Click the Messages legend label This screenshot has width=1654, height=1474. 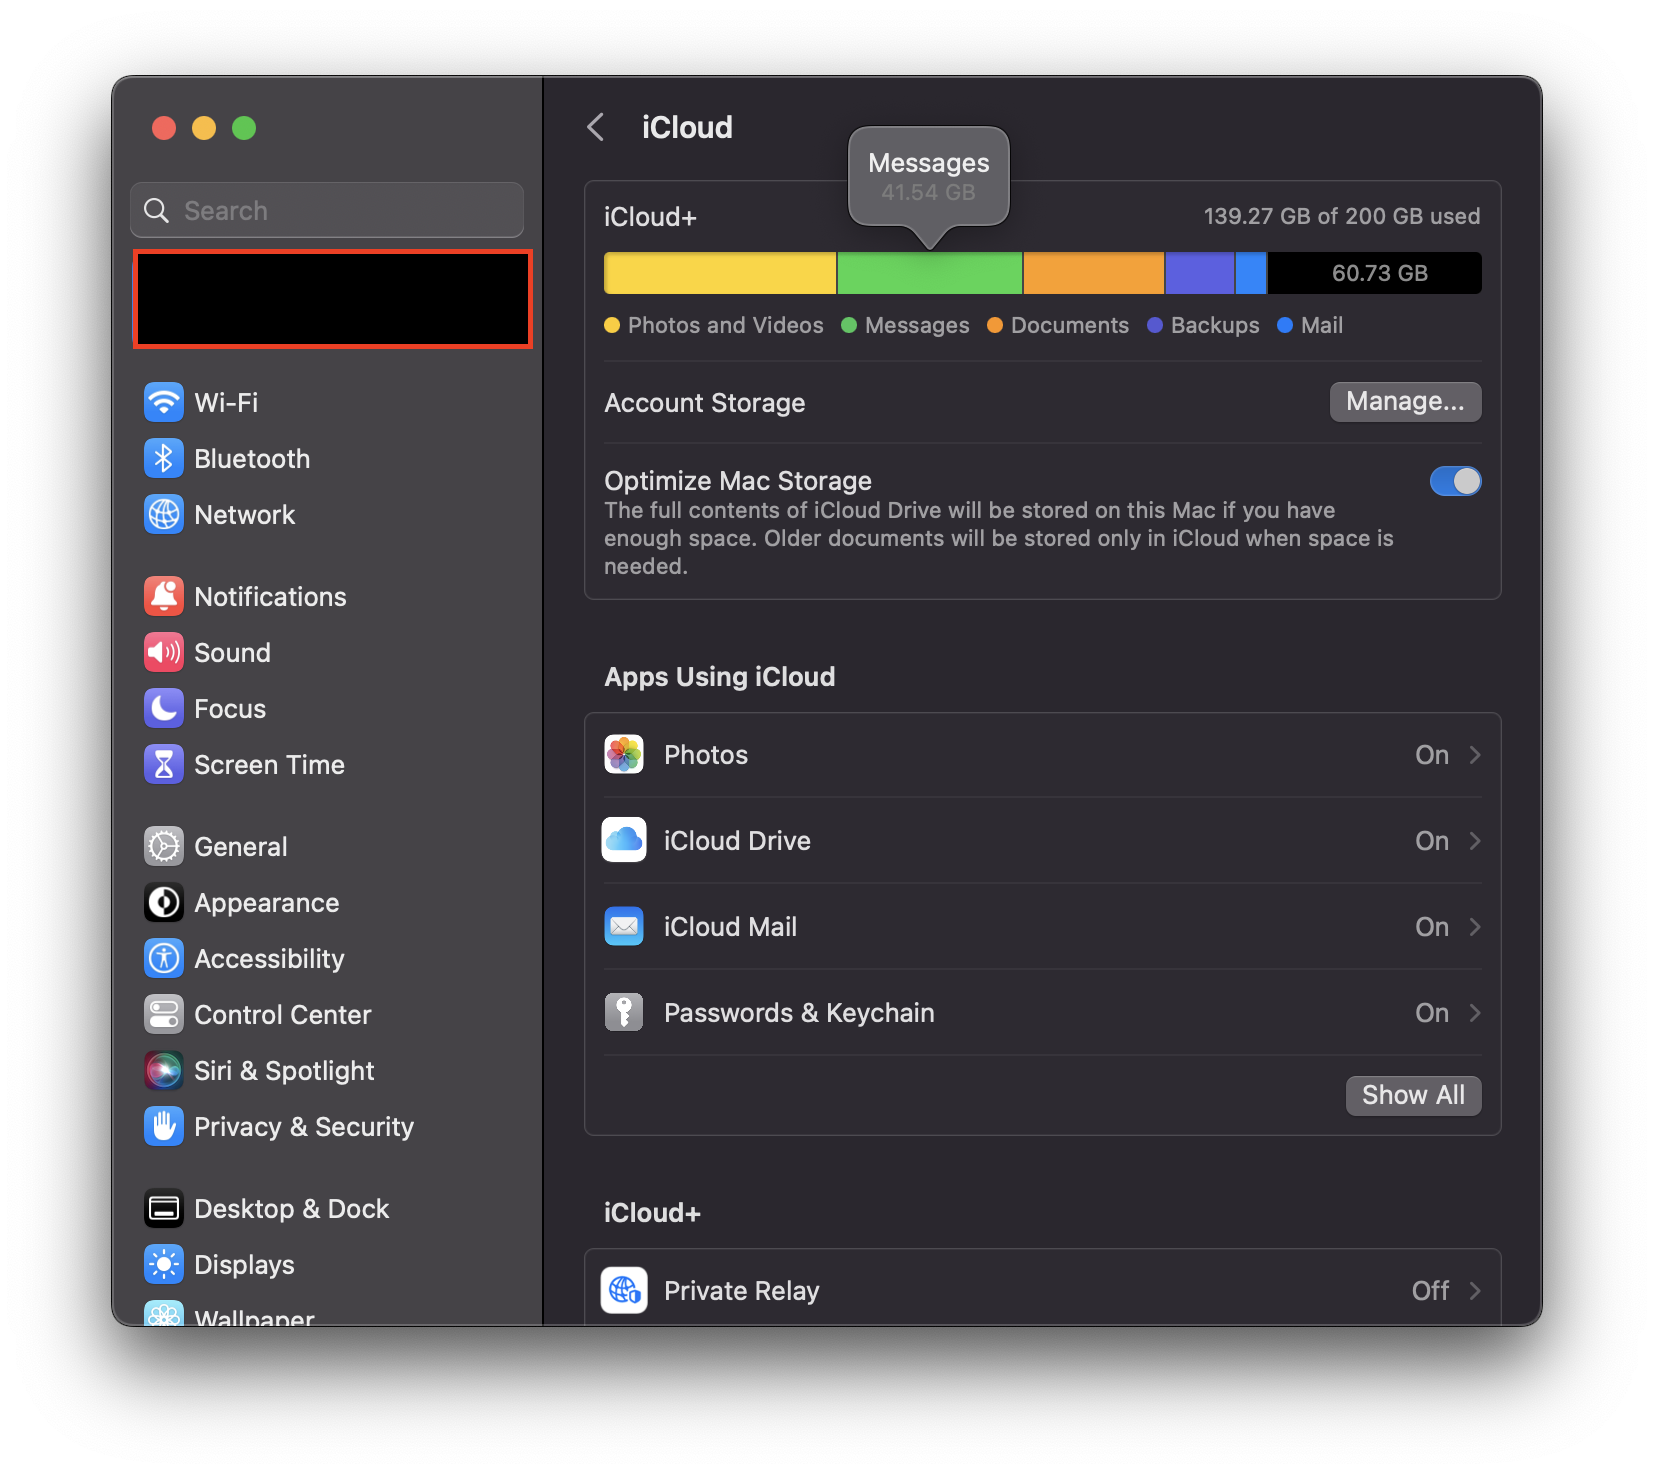[917, 326]
